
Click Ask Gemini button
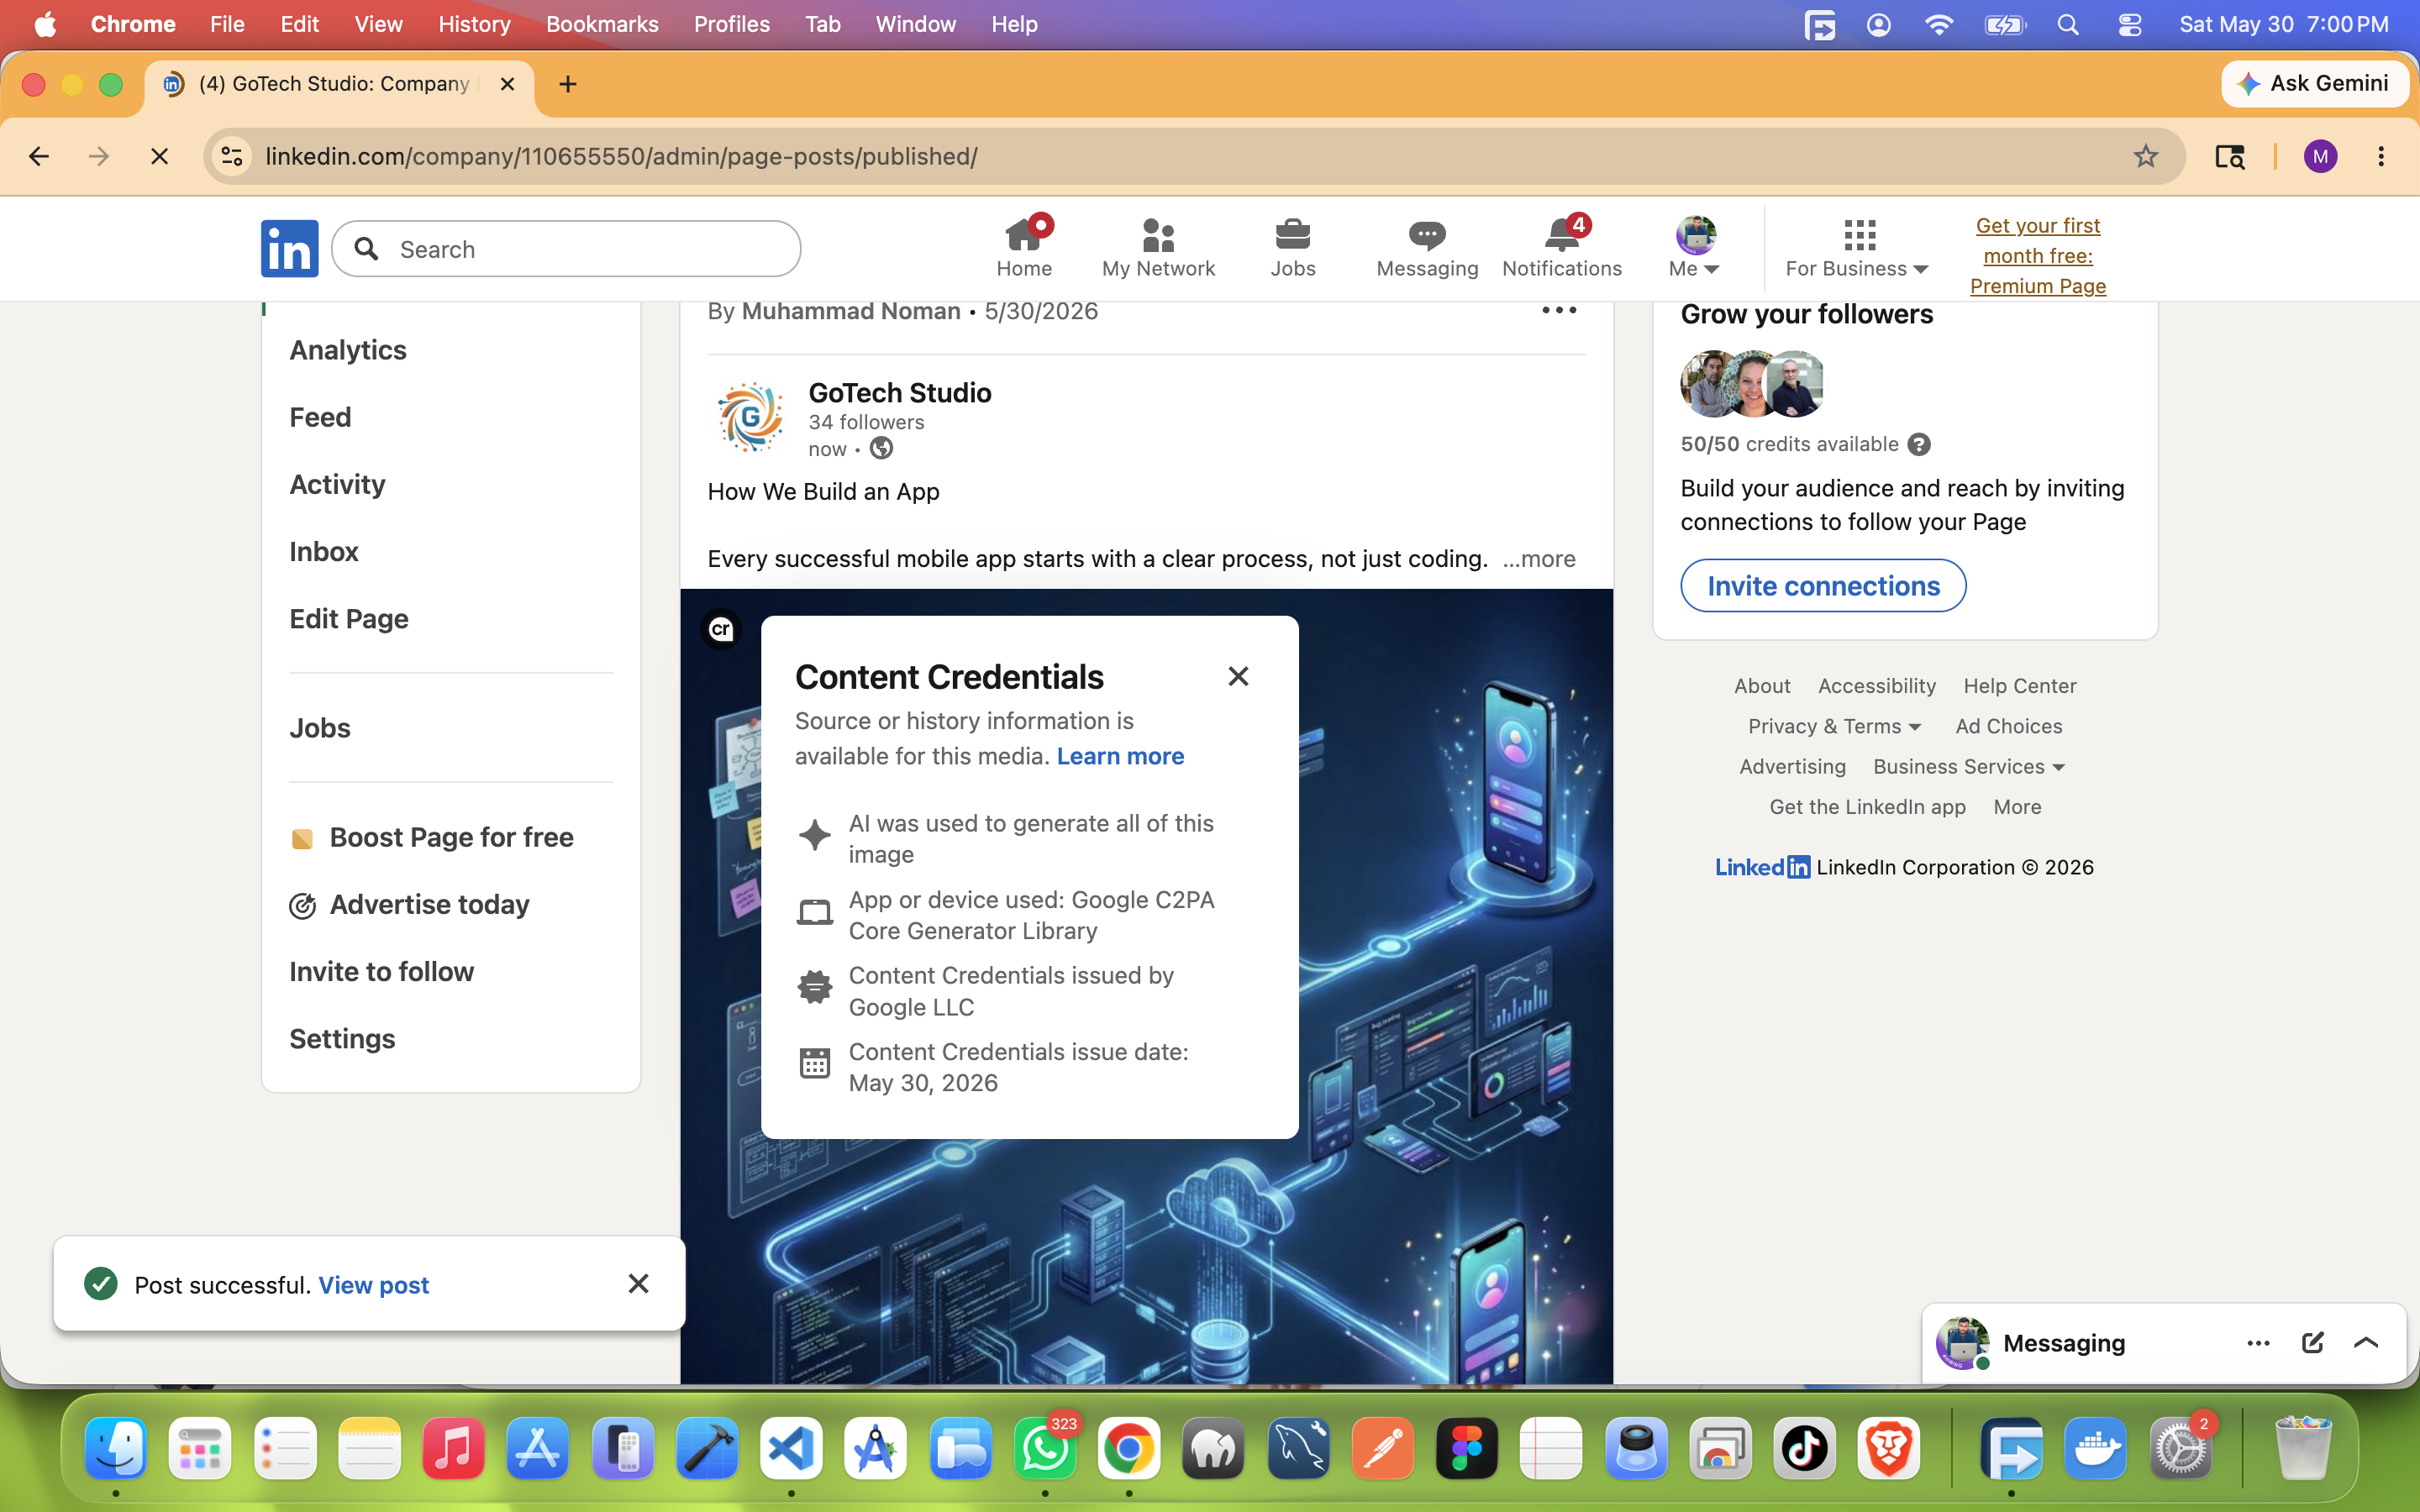[2314, 84]
